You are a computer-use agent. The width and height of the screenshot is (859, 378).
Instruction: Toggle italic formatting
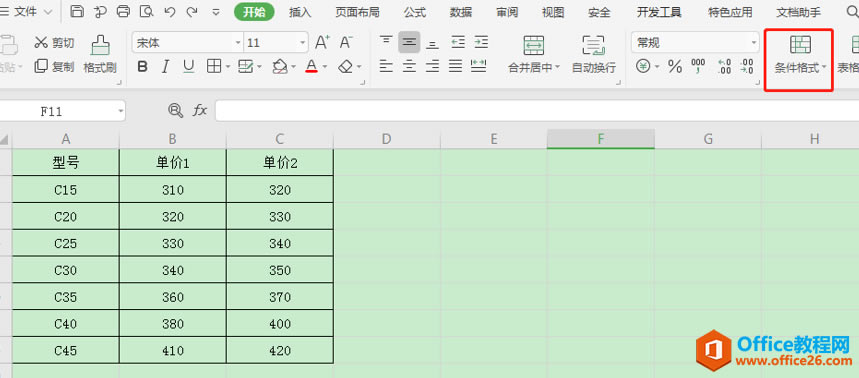point(165,67)
